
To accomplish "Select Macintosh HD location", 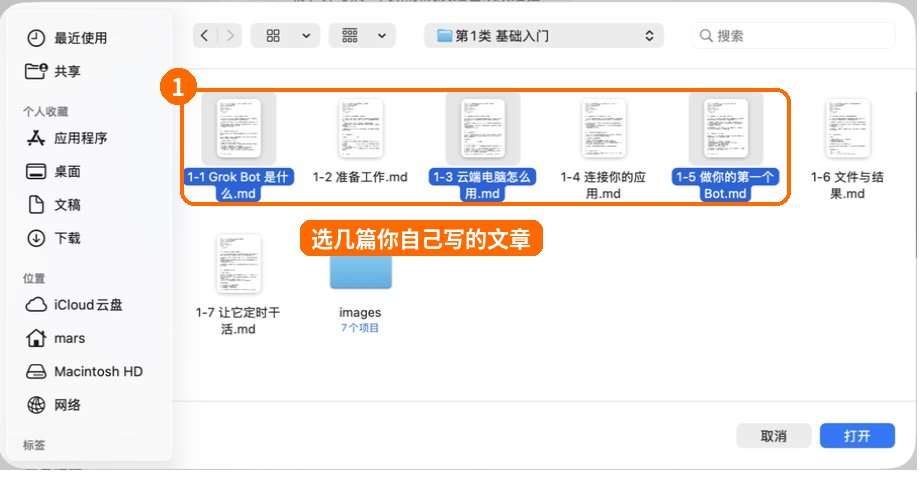I will [84, 372].
